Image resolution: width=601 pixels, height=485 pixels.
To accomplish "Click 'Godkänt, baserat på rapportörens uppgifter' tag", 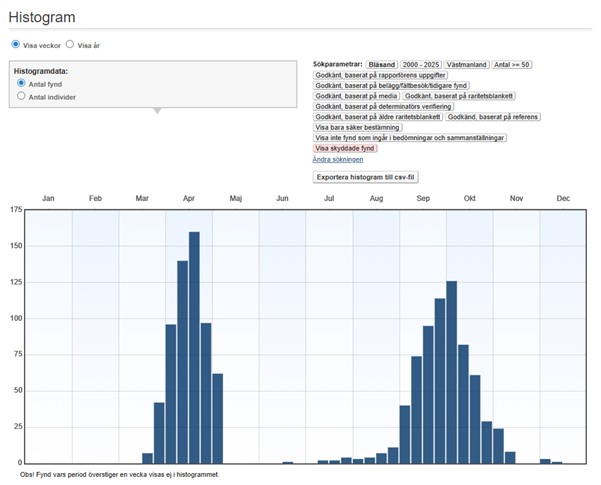I will tap(381, 75).
